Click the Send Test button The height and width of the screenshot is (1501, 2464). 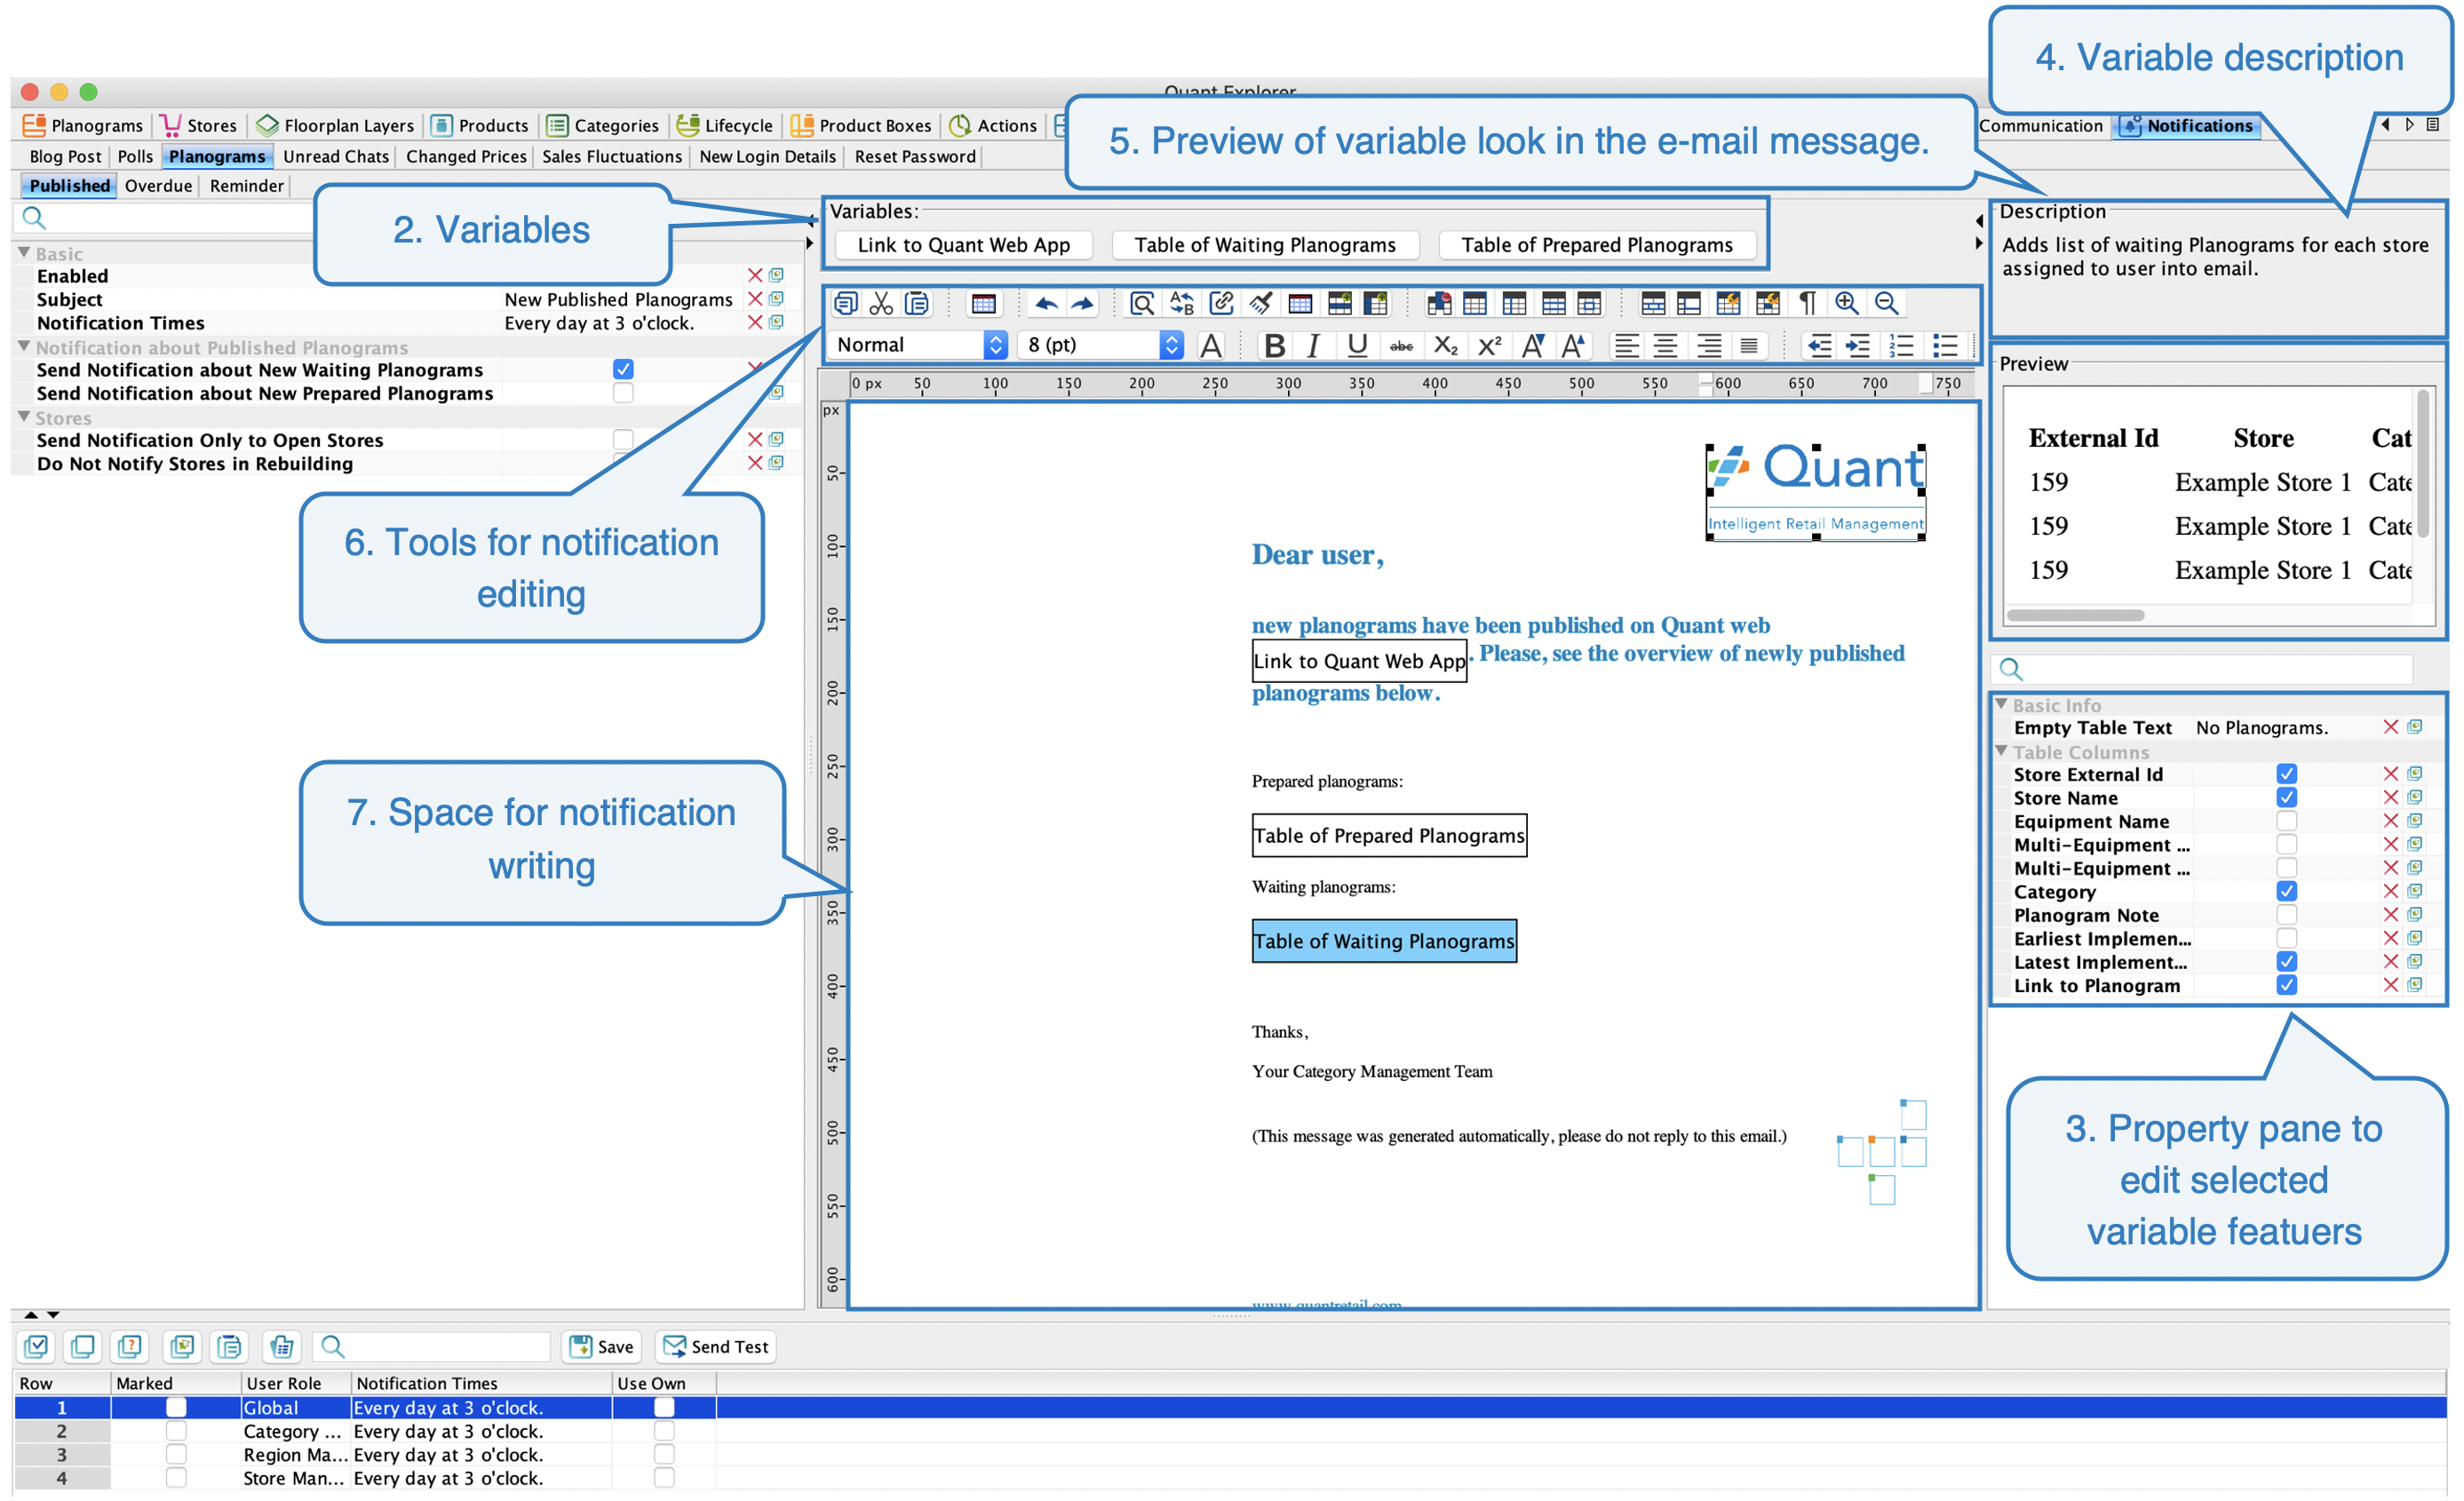[x=717, y=1347]
